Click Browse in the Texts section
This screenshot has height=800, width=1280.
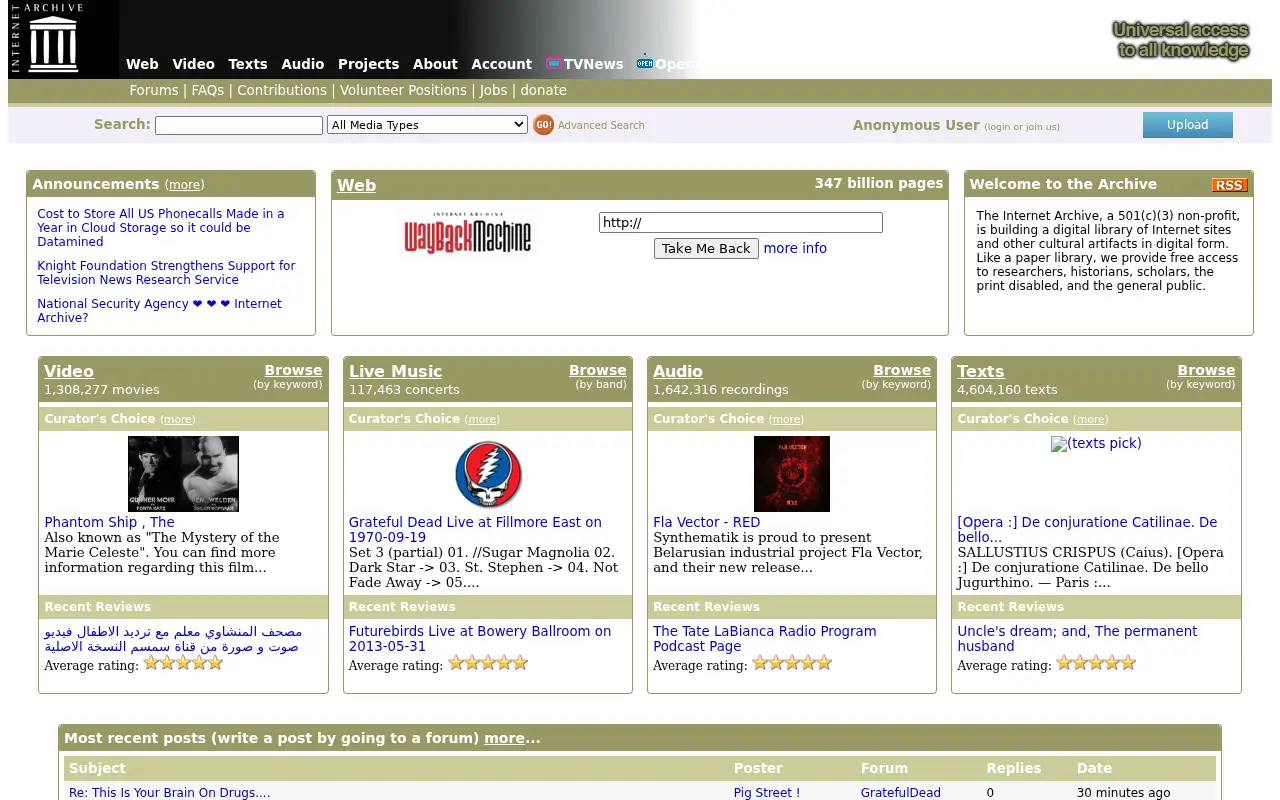click(1206, 370)
